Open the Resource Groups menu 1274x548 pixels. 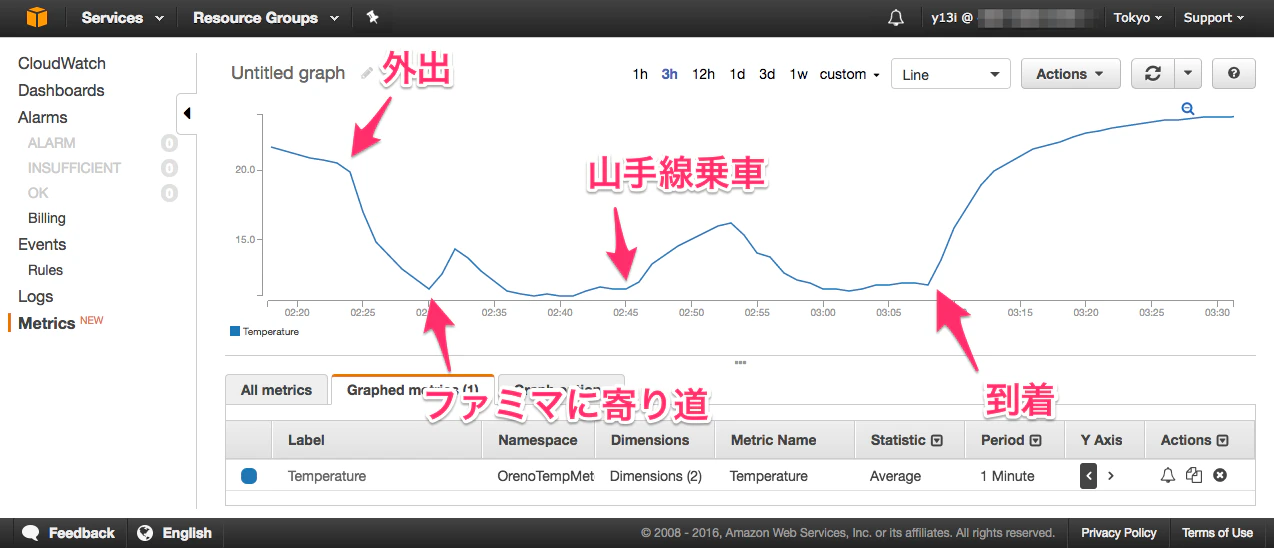point(265,18)
